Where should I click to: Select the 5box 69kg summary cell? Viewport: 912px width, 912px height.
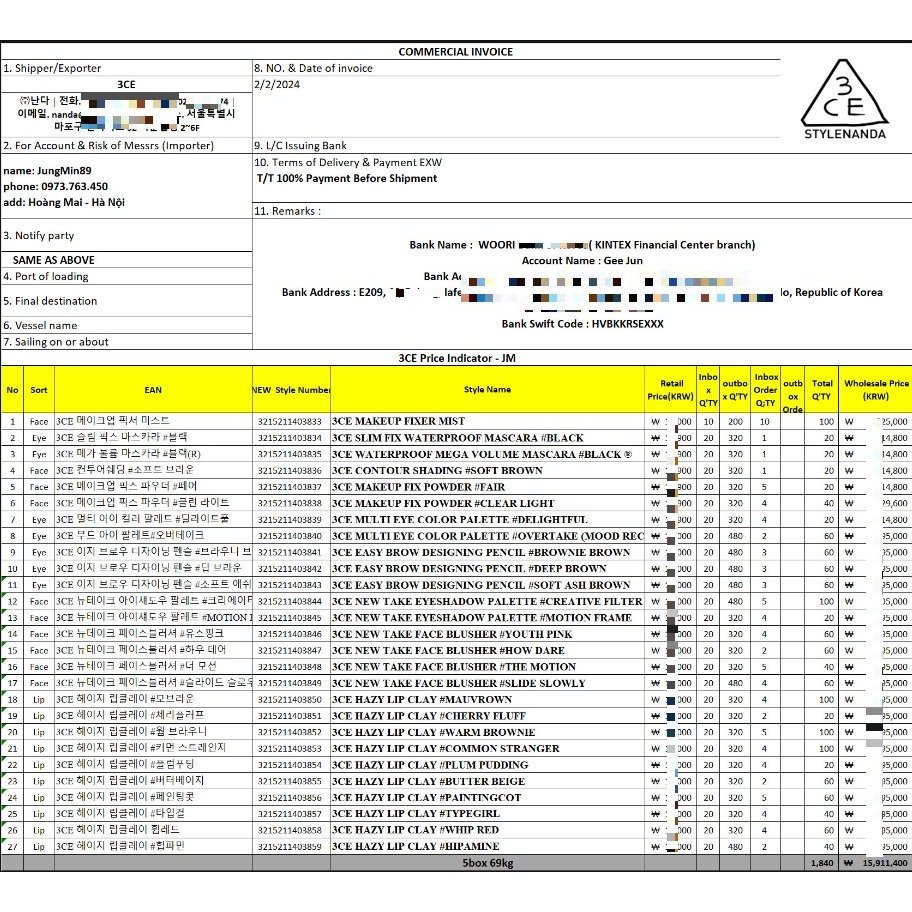pos(487,863)
